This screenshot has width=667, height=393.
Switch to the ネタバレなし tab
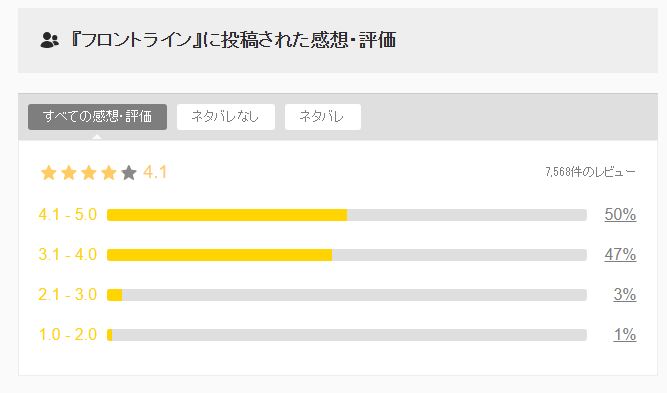click(225, 117)
